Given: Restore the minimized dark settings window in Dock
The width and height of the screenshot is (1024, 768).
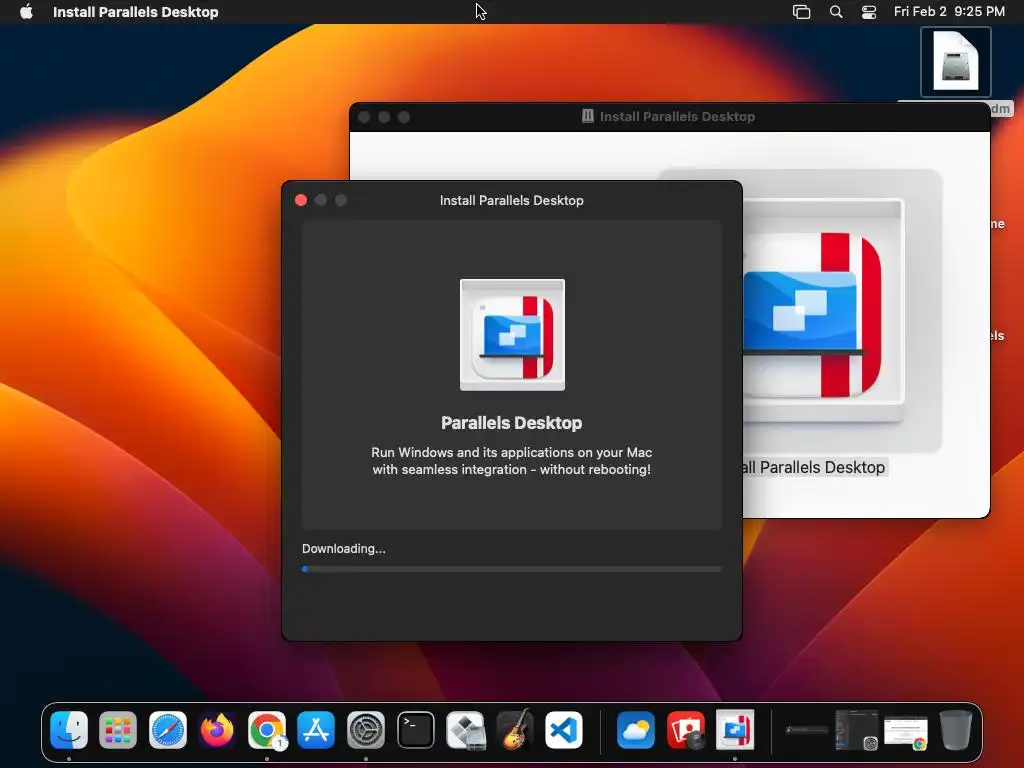Looking at the screenshot, I should pos(856,729).
